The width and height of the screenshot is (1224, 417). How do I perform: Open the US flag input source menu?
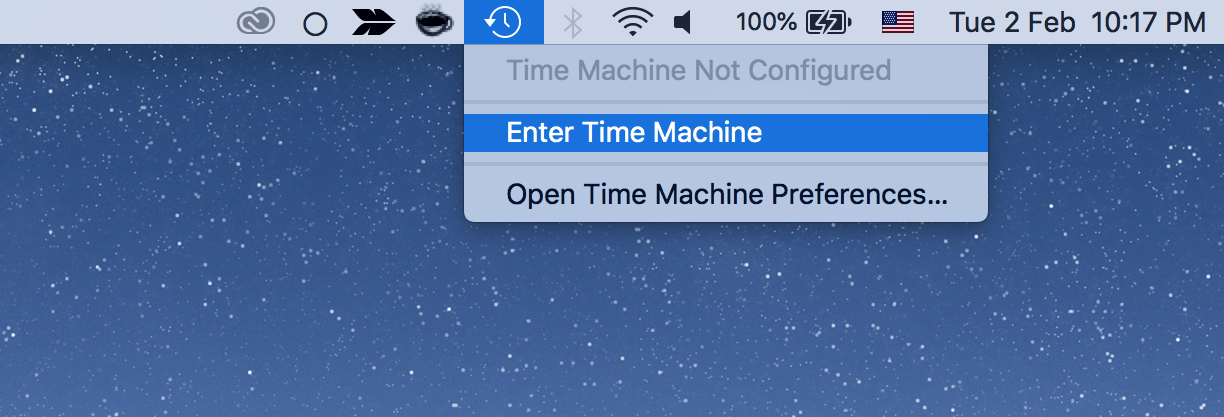(x=898, y=22)
